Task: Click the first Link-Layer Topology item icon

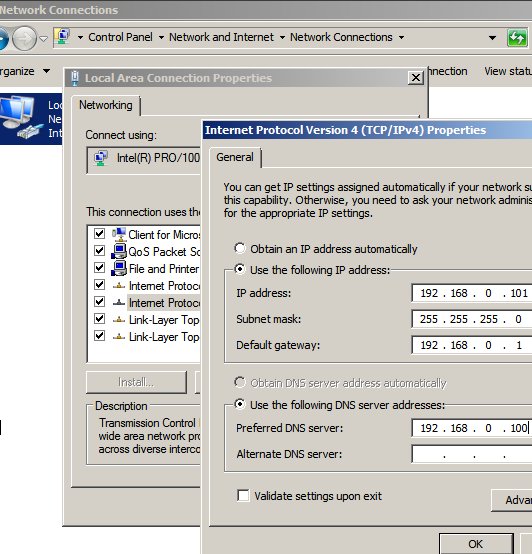Action: click(x=119, y=319)
